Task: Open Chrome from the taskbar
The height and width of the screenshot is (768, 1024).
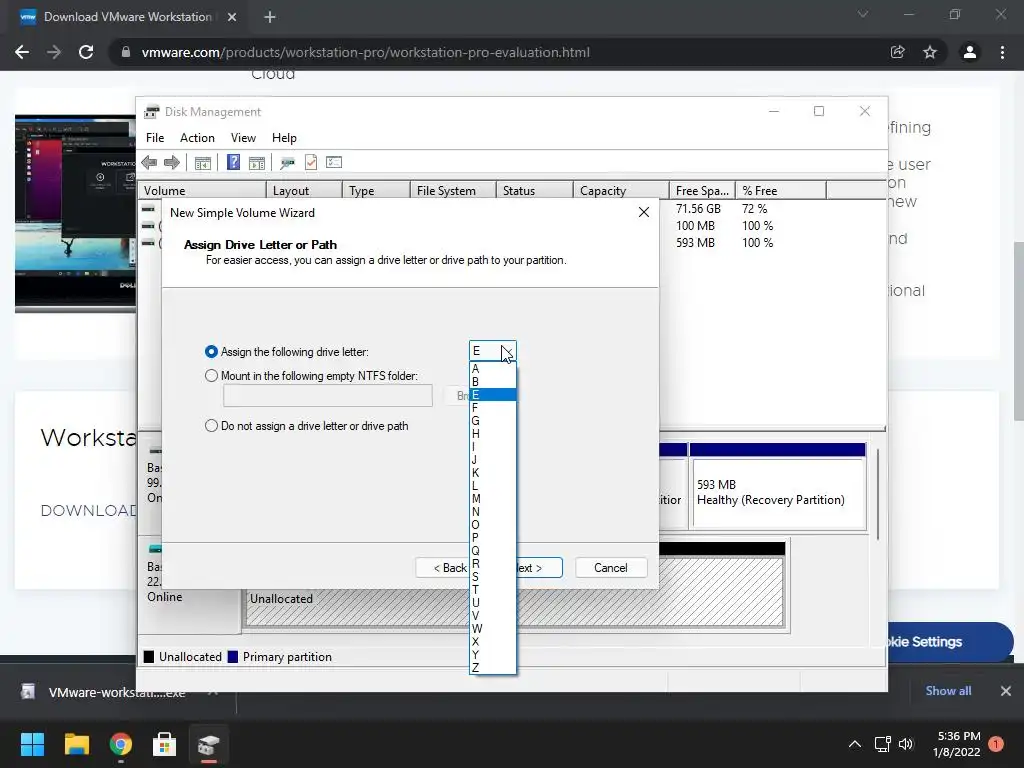Action: [121, 744]
